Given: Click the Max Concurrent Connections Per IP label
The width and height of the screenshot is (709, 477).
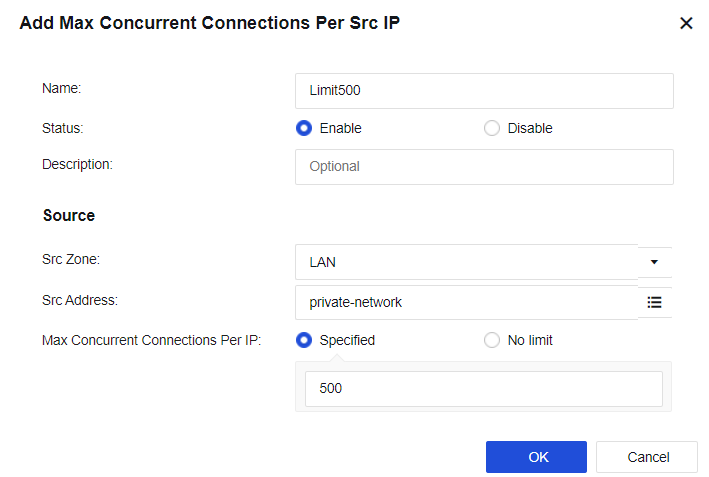Looking at the screenshot, I should [x=151, y=340].
